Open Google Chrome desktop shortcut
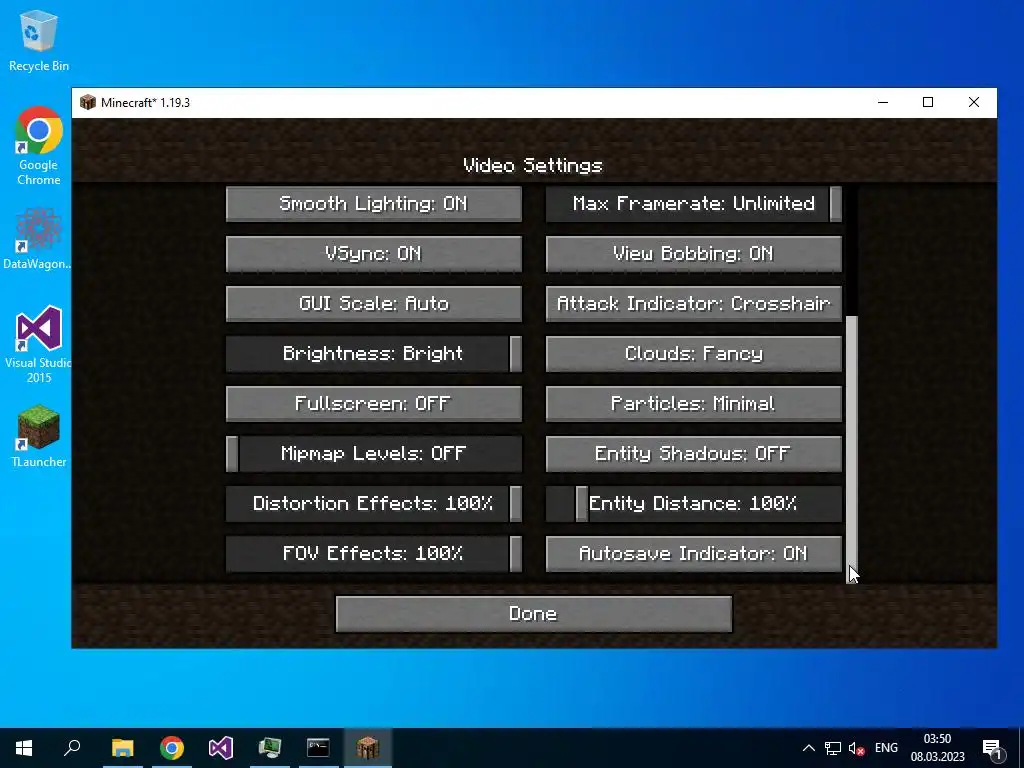Viewport: 1024px width, 768px height. click(39, 146)
